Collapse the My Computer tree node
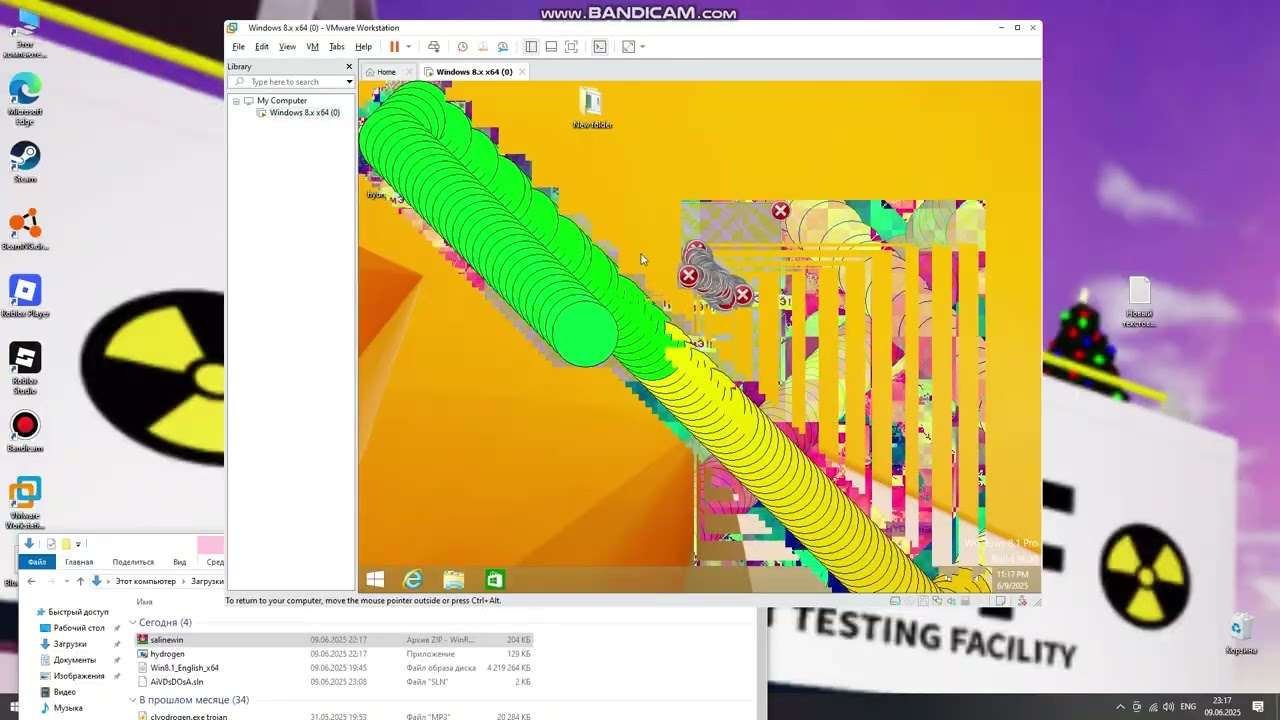 [237, 101]
